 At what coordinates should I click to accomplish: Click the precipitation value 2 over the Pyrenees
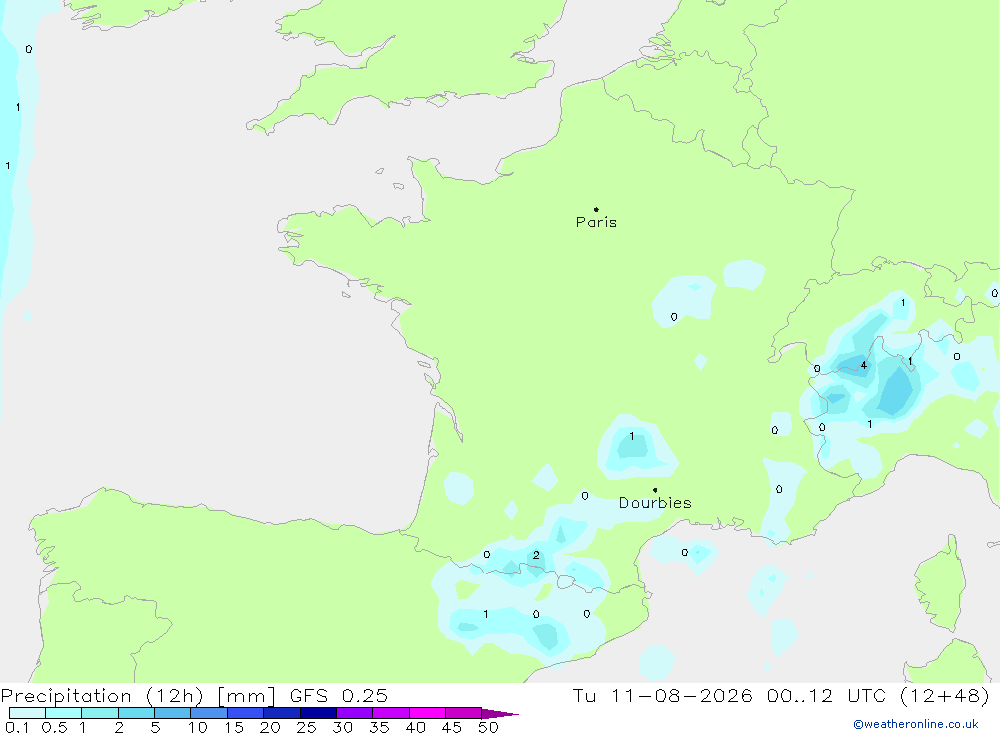pos(536,555)
